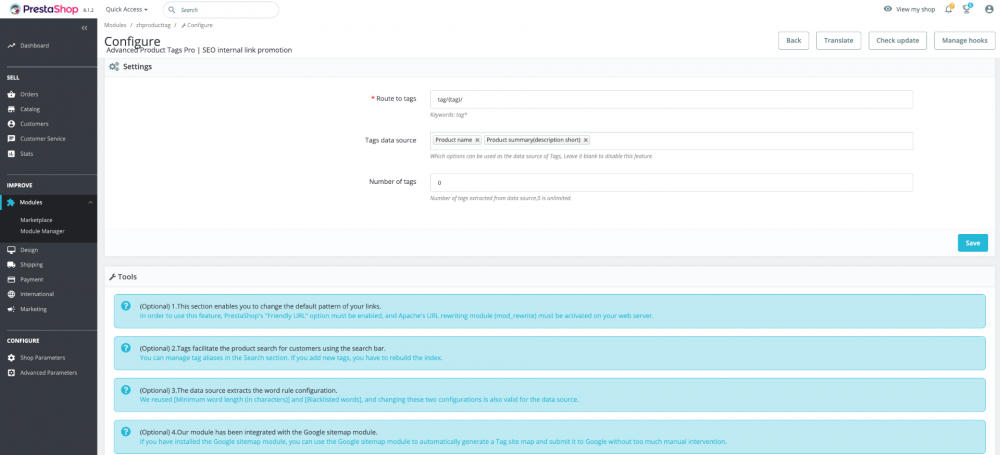1000x455 pixels.
Task: Click the International globe icon
Action: (11, 294)
